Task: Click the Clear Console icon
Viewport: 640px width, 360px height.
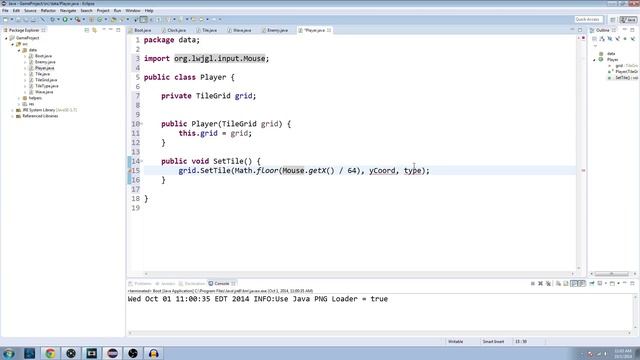Action: [x=558, y=283]
